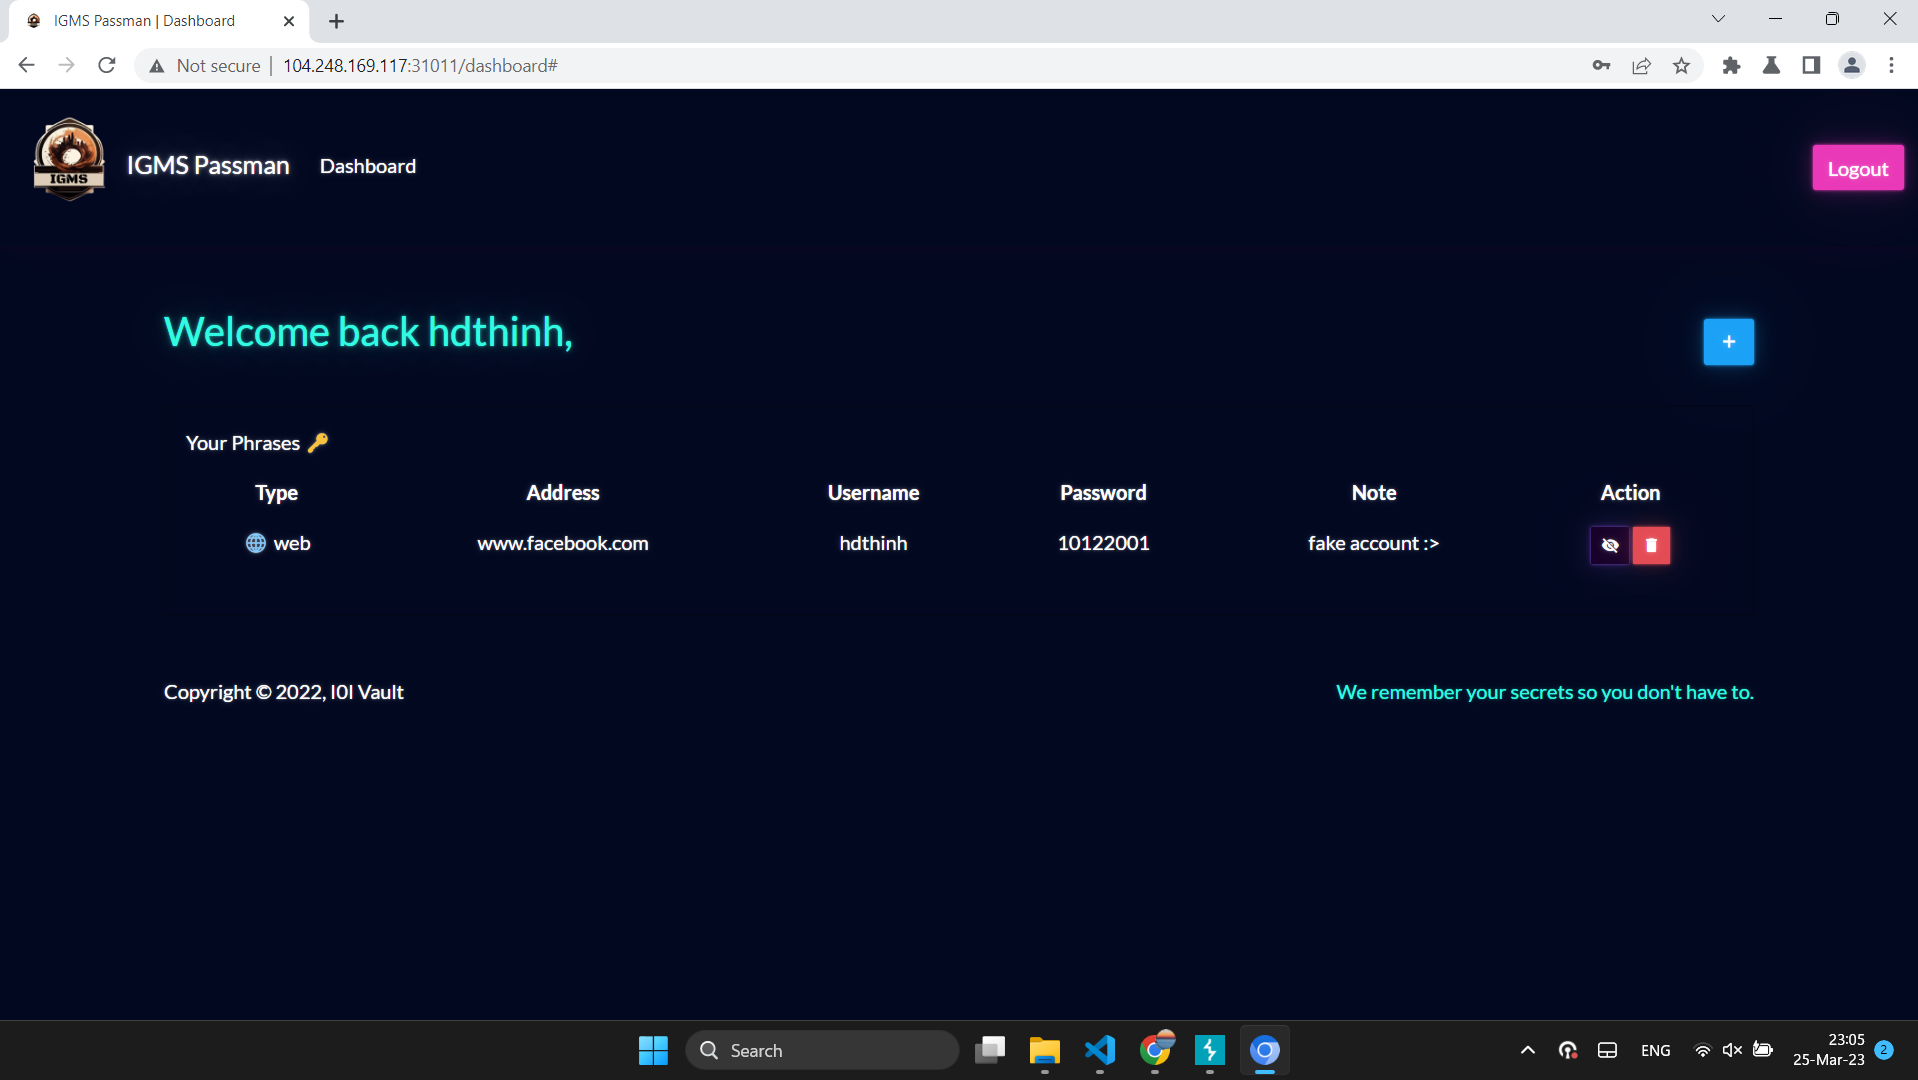Open the Chrome three-dot menu
This screenshot has height=1080, width=1918.
pyautogui.click(x=1891, y=65)
